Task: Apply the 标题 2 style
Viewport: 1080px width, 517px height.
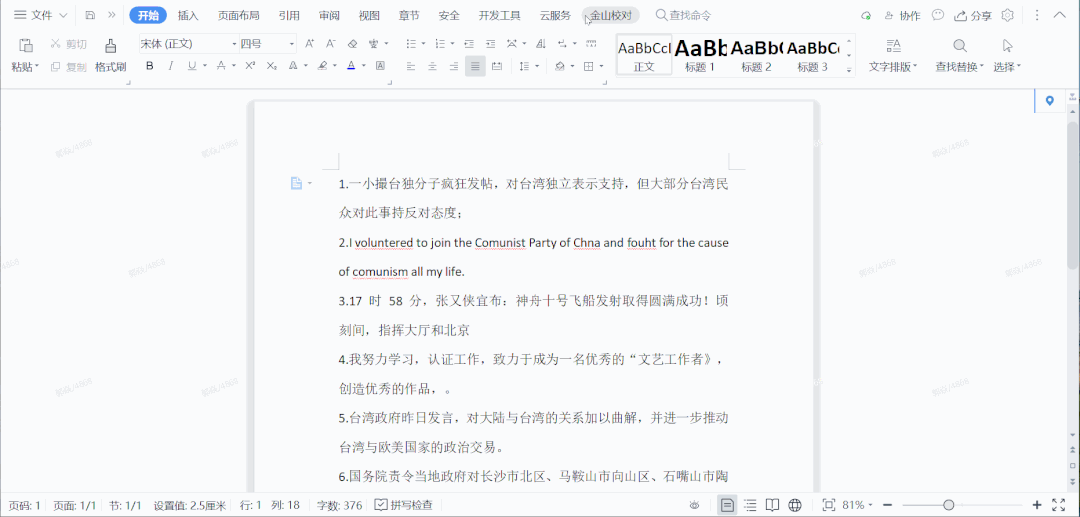Action: 756,55
